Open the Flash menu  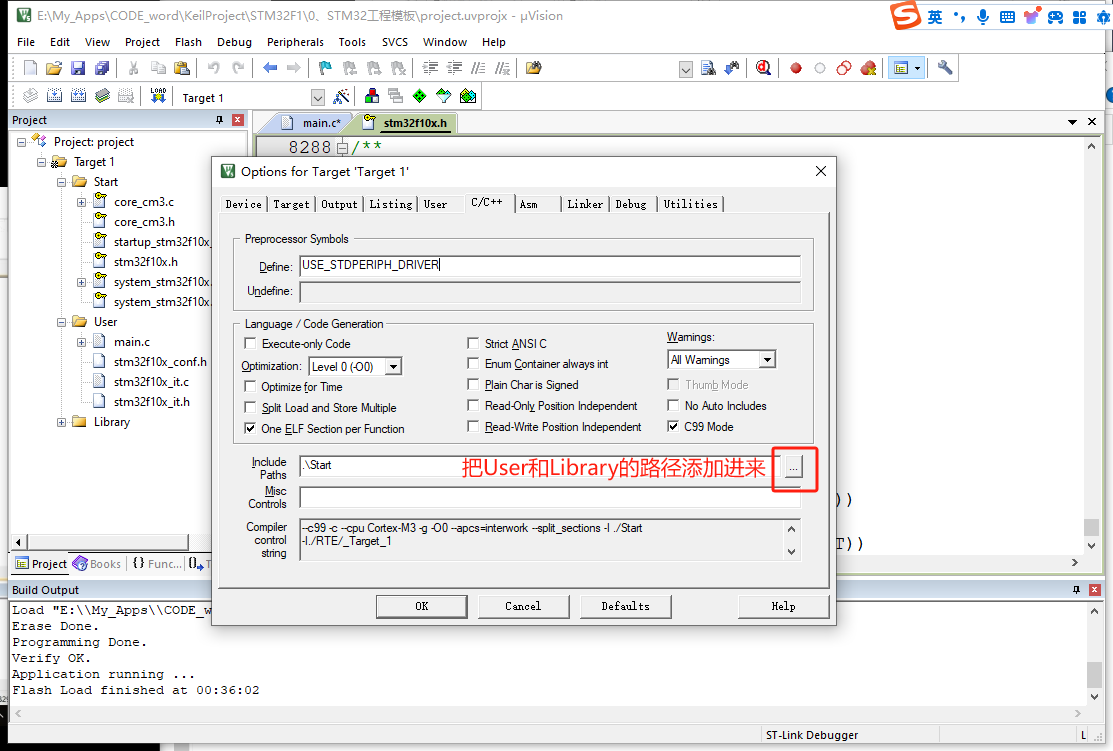click(x=188, y=42)
